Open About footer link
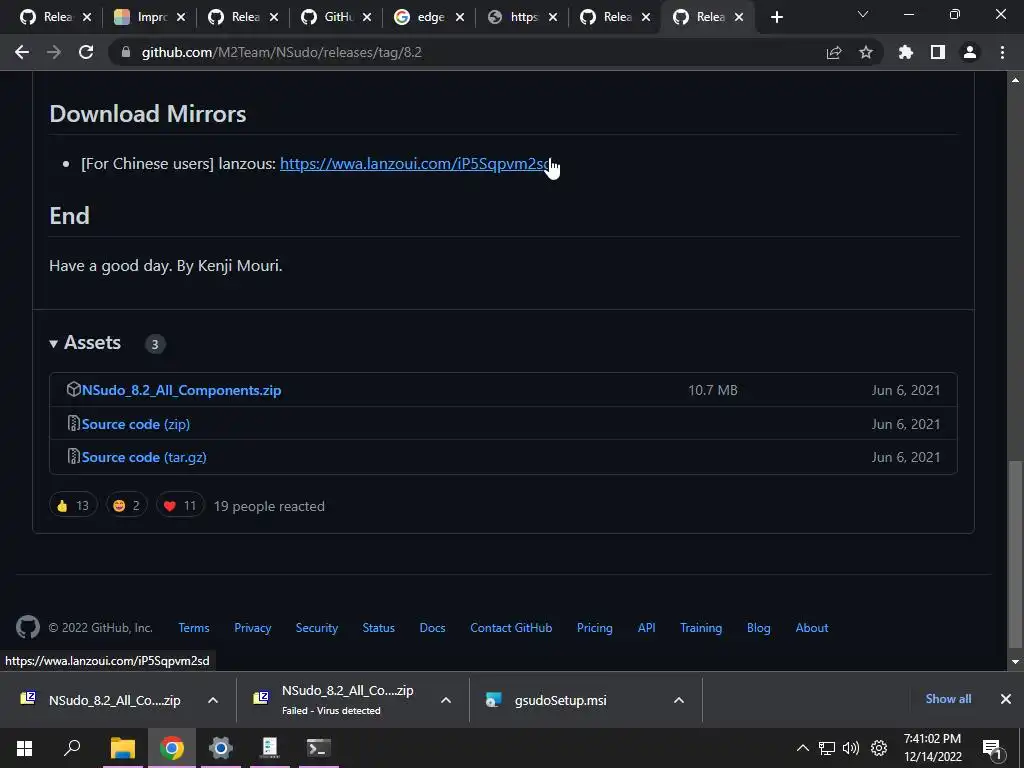1024x768 pixels. tap(812, 628)
